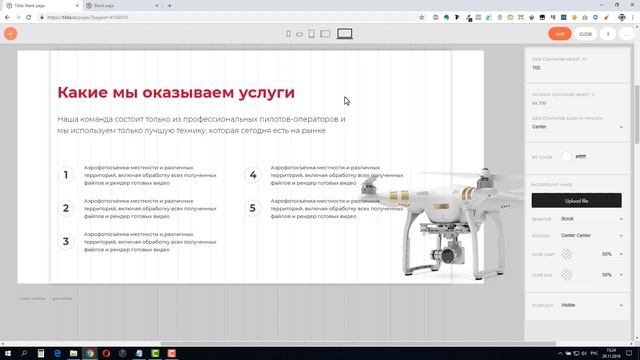Click the Close button in editor
The height and width of the screenshot is (360, 640).
[x=585, y=34]
